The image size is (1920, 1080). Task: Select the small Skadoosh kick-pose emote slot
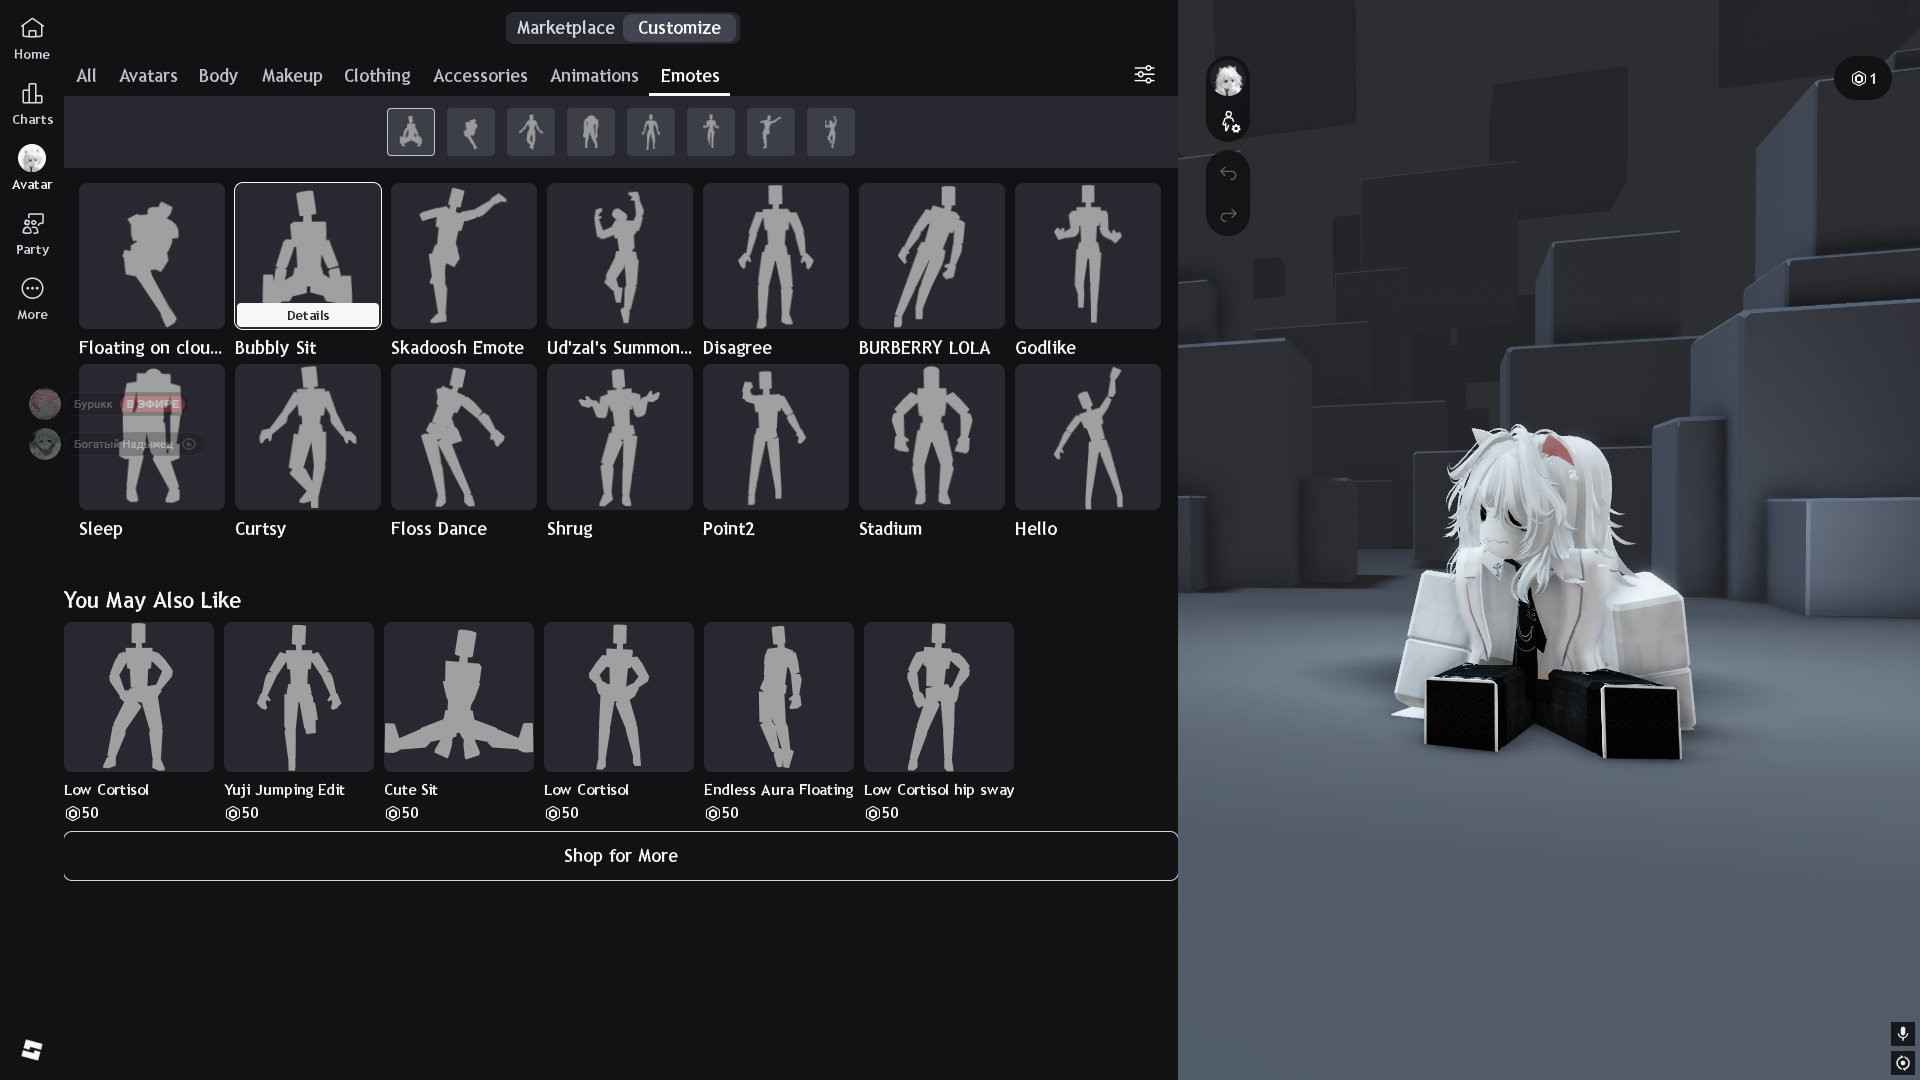pyautogui.click(x=771, y=132)
